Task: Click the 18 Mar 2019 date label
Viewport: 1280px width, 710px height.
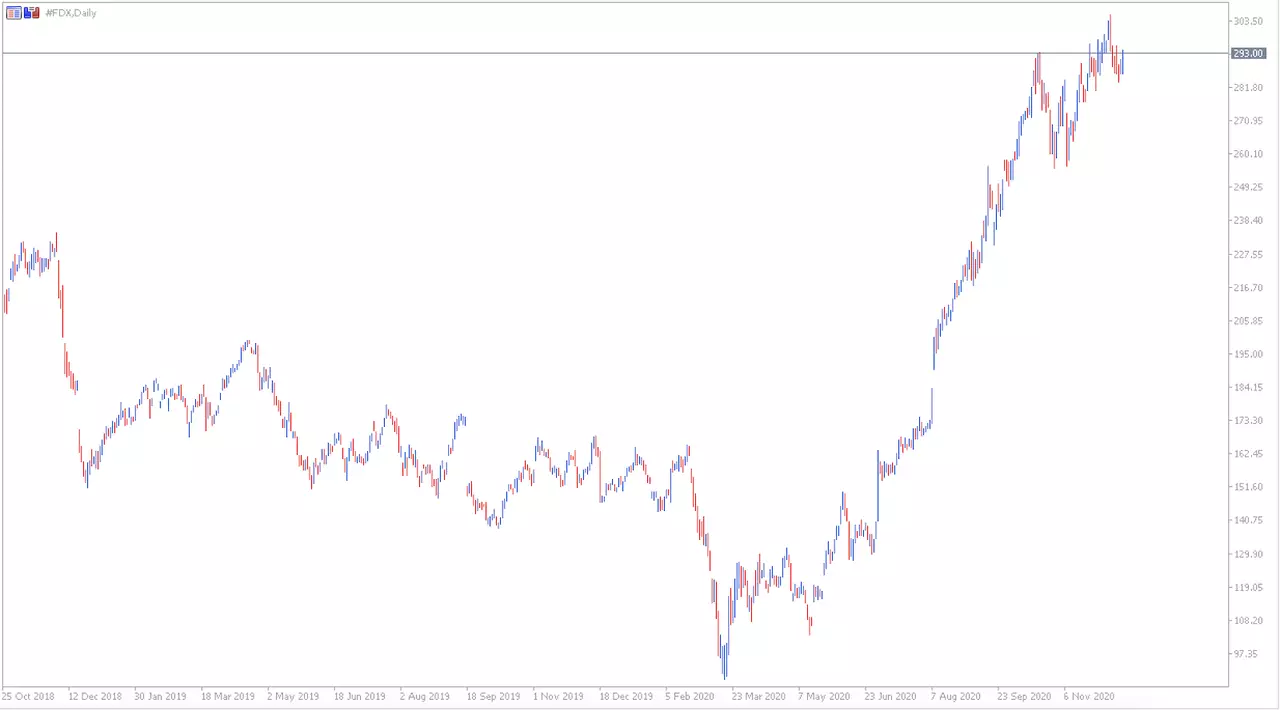Action: tap(227, 696)
